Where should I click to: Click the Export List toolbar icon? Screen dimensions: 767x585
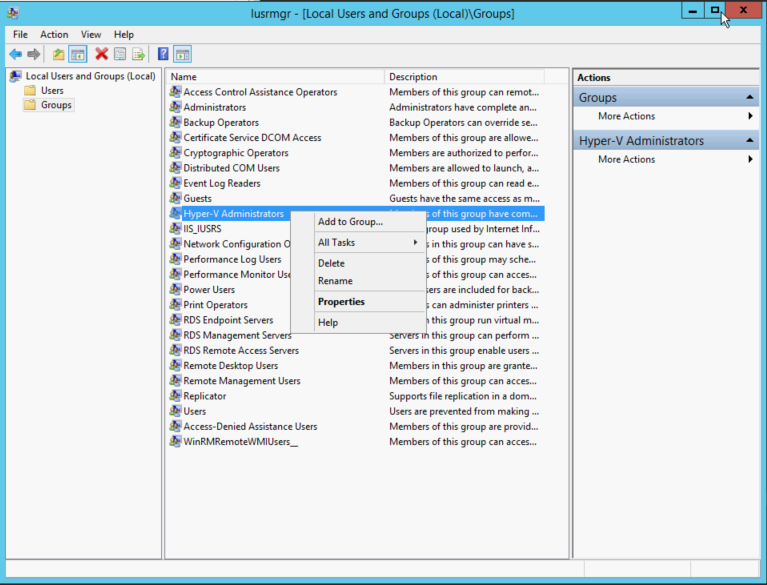(x=138, y=54)
